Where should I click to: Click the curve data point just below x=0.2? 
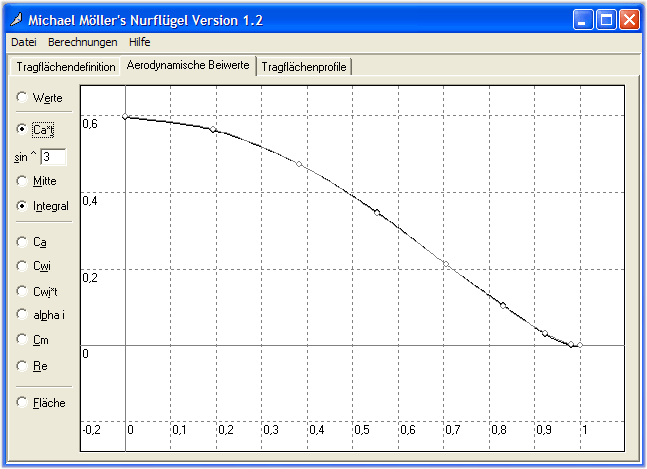213,130
